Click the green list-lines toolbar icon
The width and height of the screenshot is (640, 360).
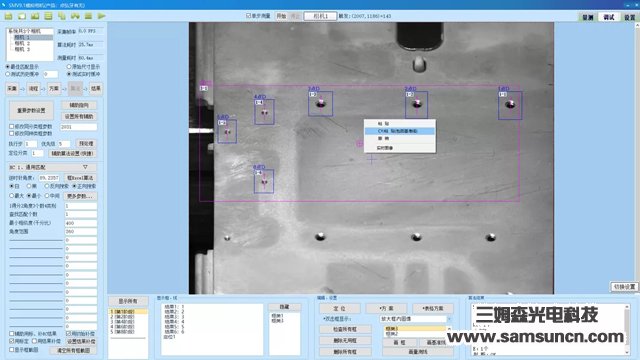point(48,16)
